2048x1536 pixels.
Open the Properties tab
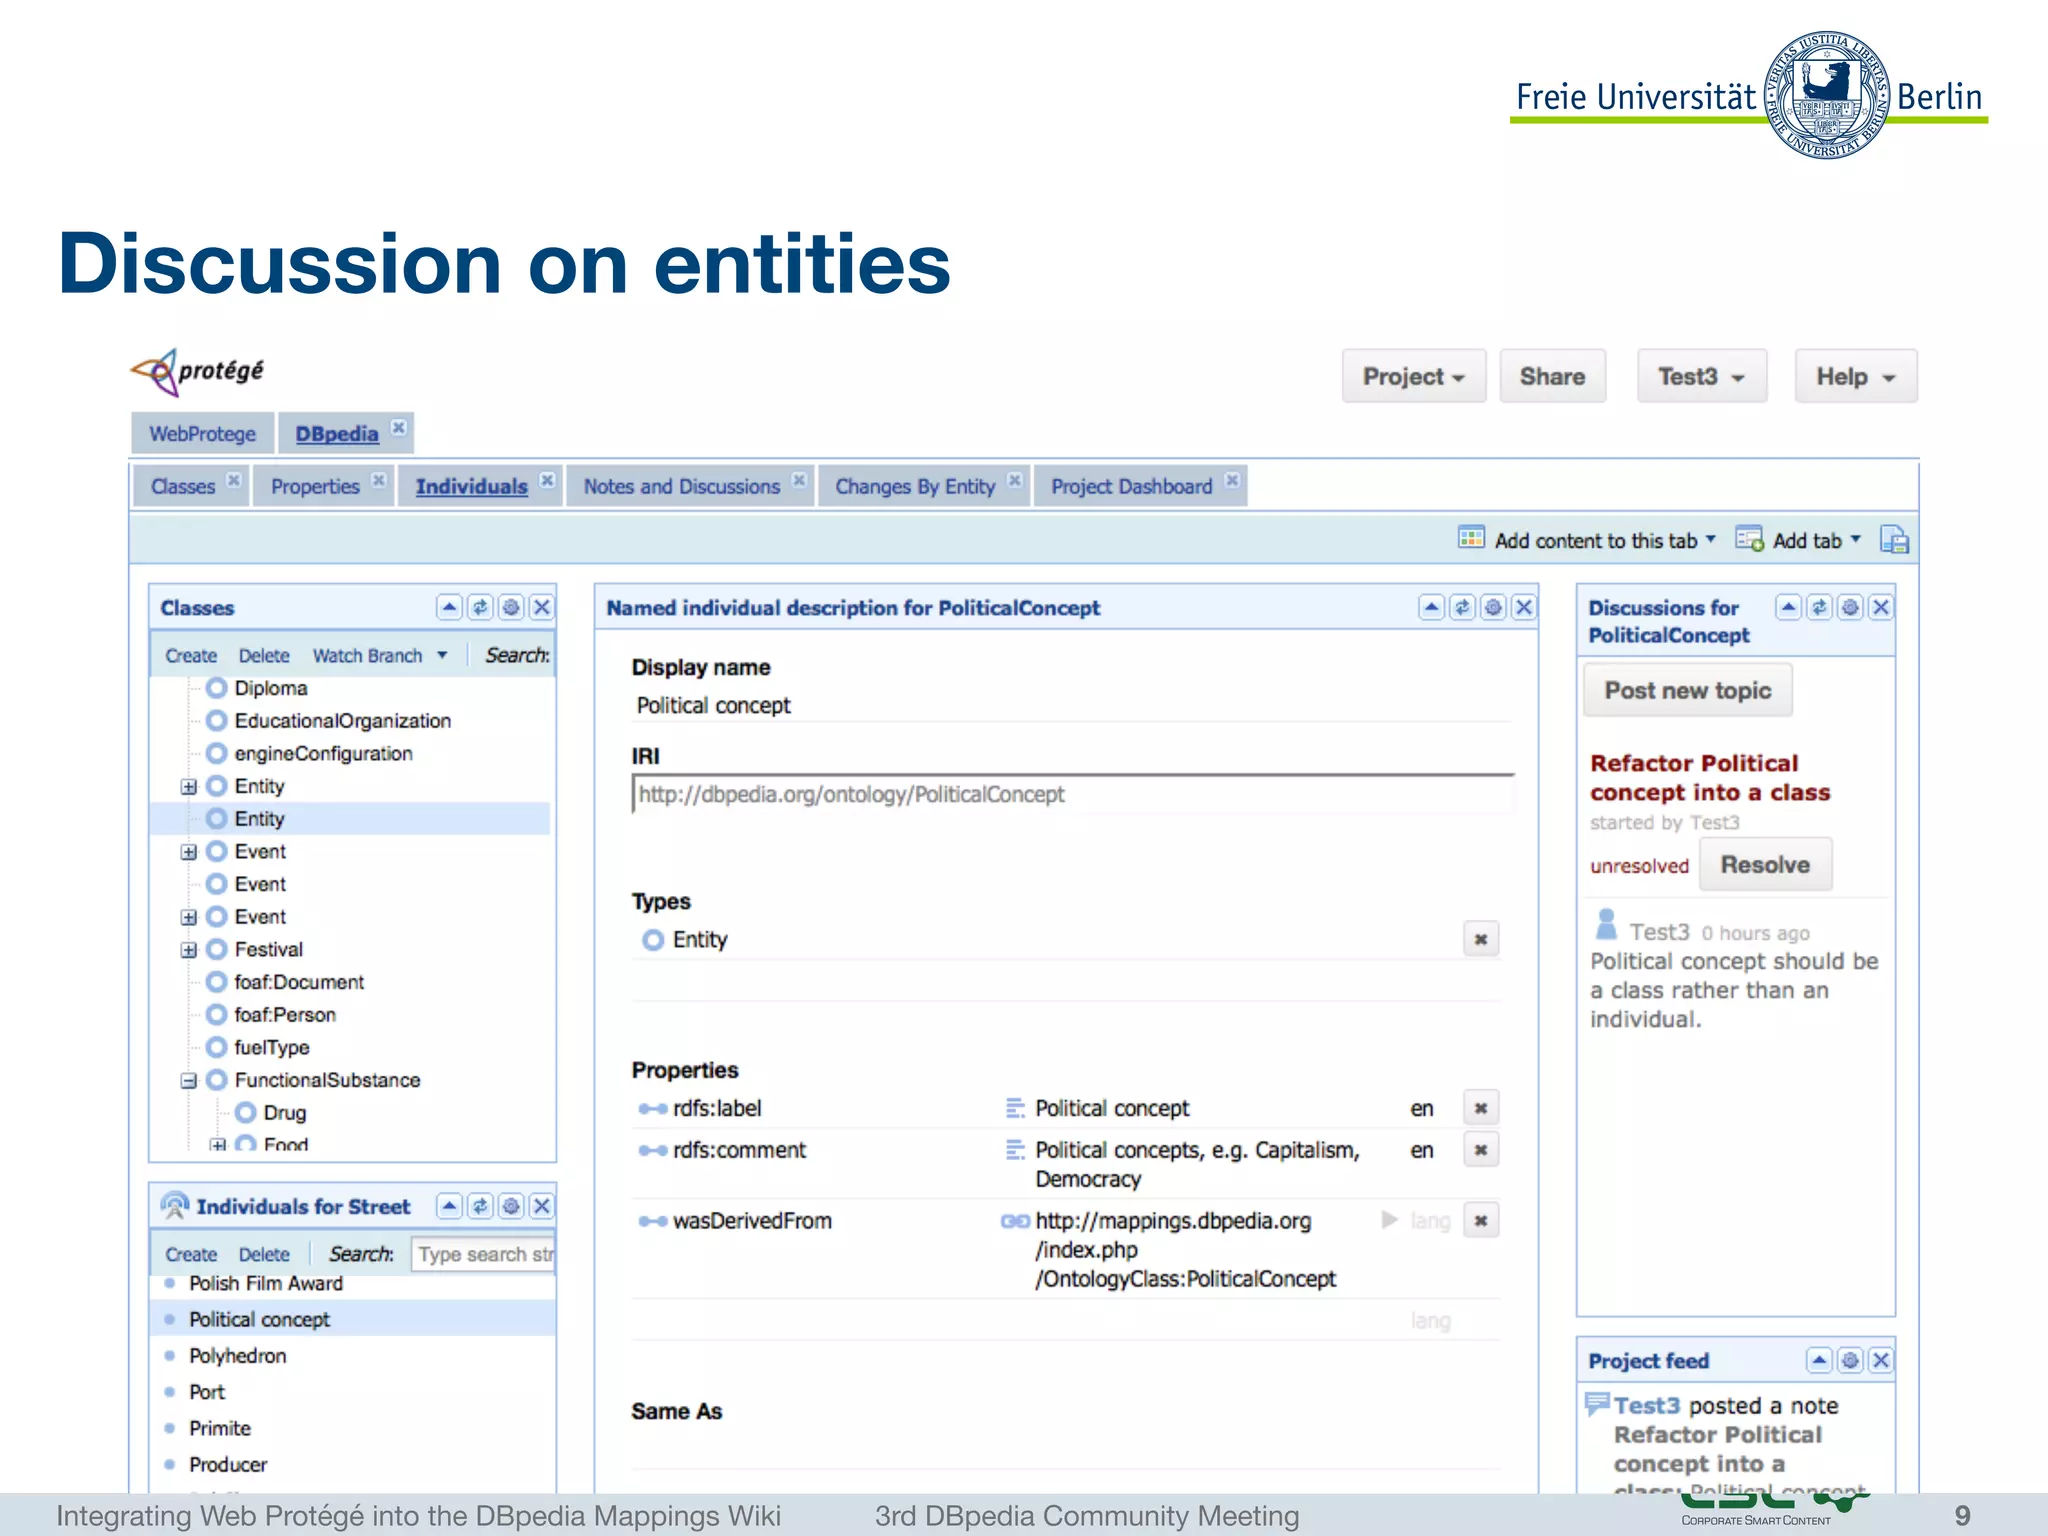(315, 487)
